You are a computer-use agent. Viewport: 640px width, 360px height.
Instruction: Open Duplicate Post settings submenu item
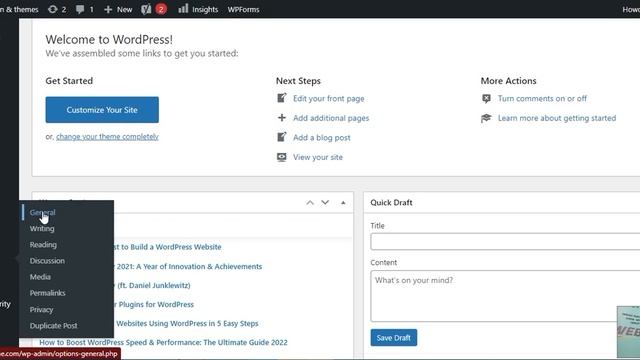click(x=53, y=325)
